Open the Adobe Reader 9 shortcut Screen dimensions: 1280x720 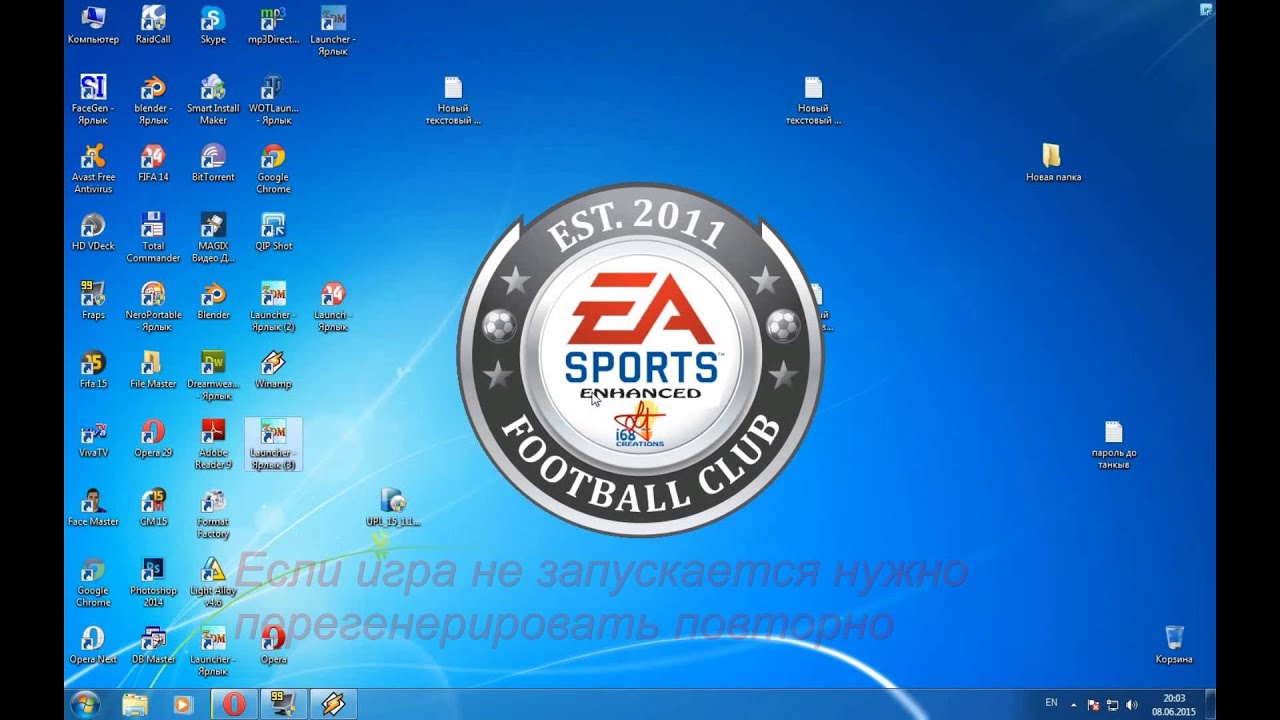click(213, 444)
